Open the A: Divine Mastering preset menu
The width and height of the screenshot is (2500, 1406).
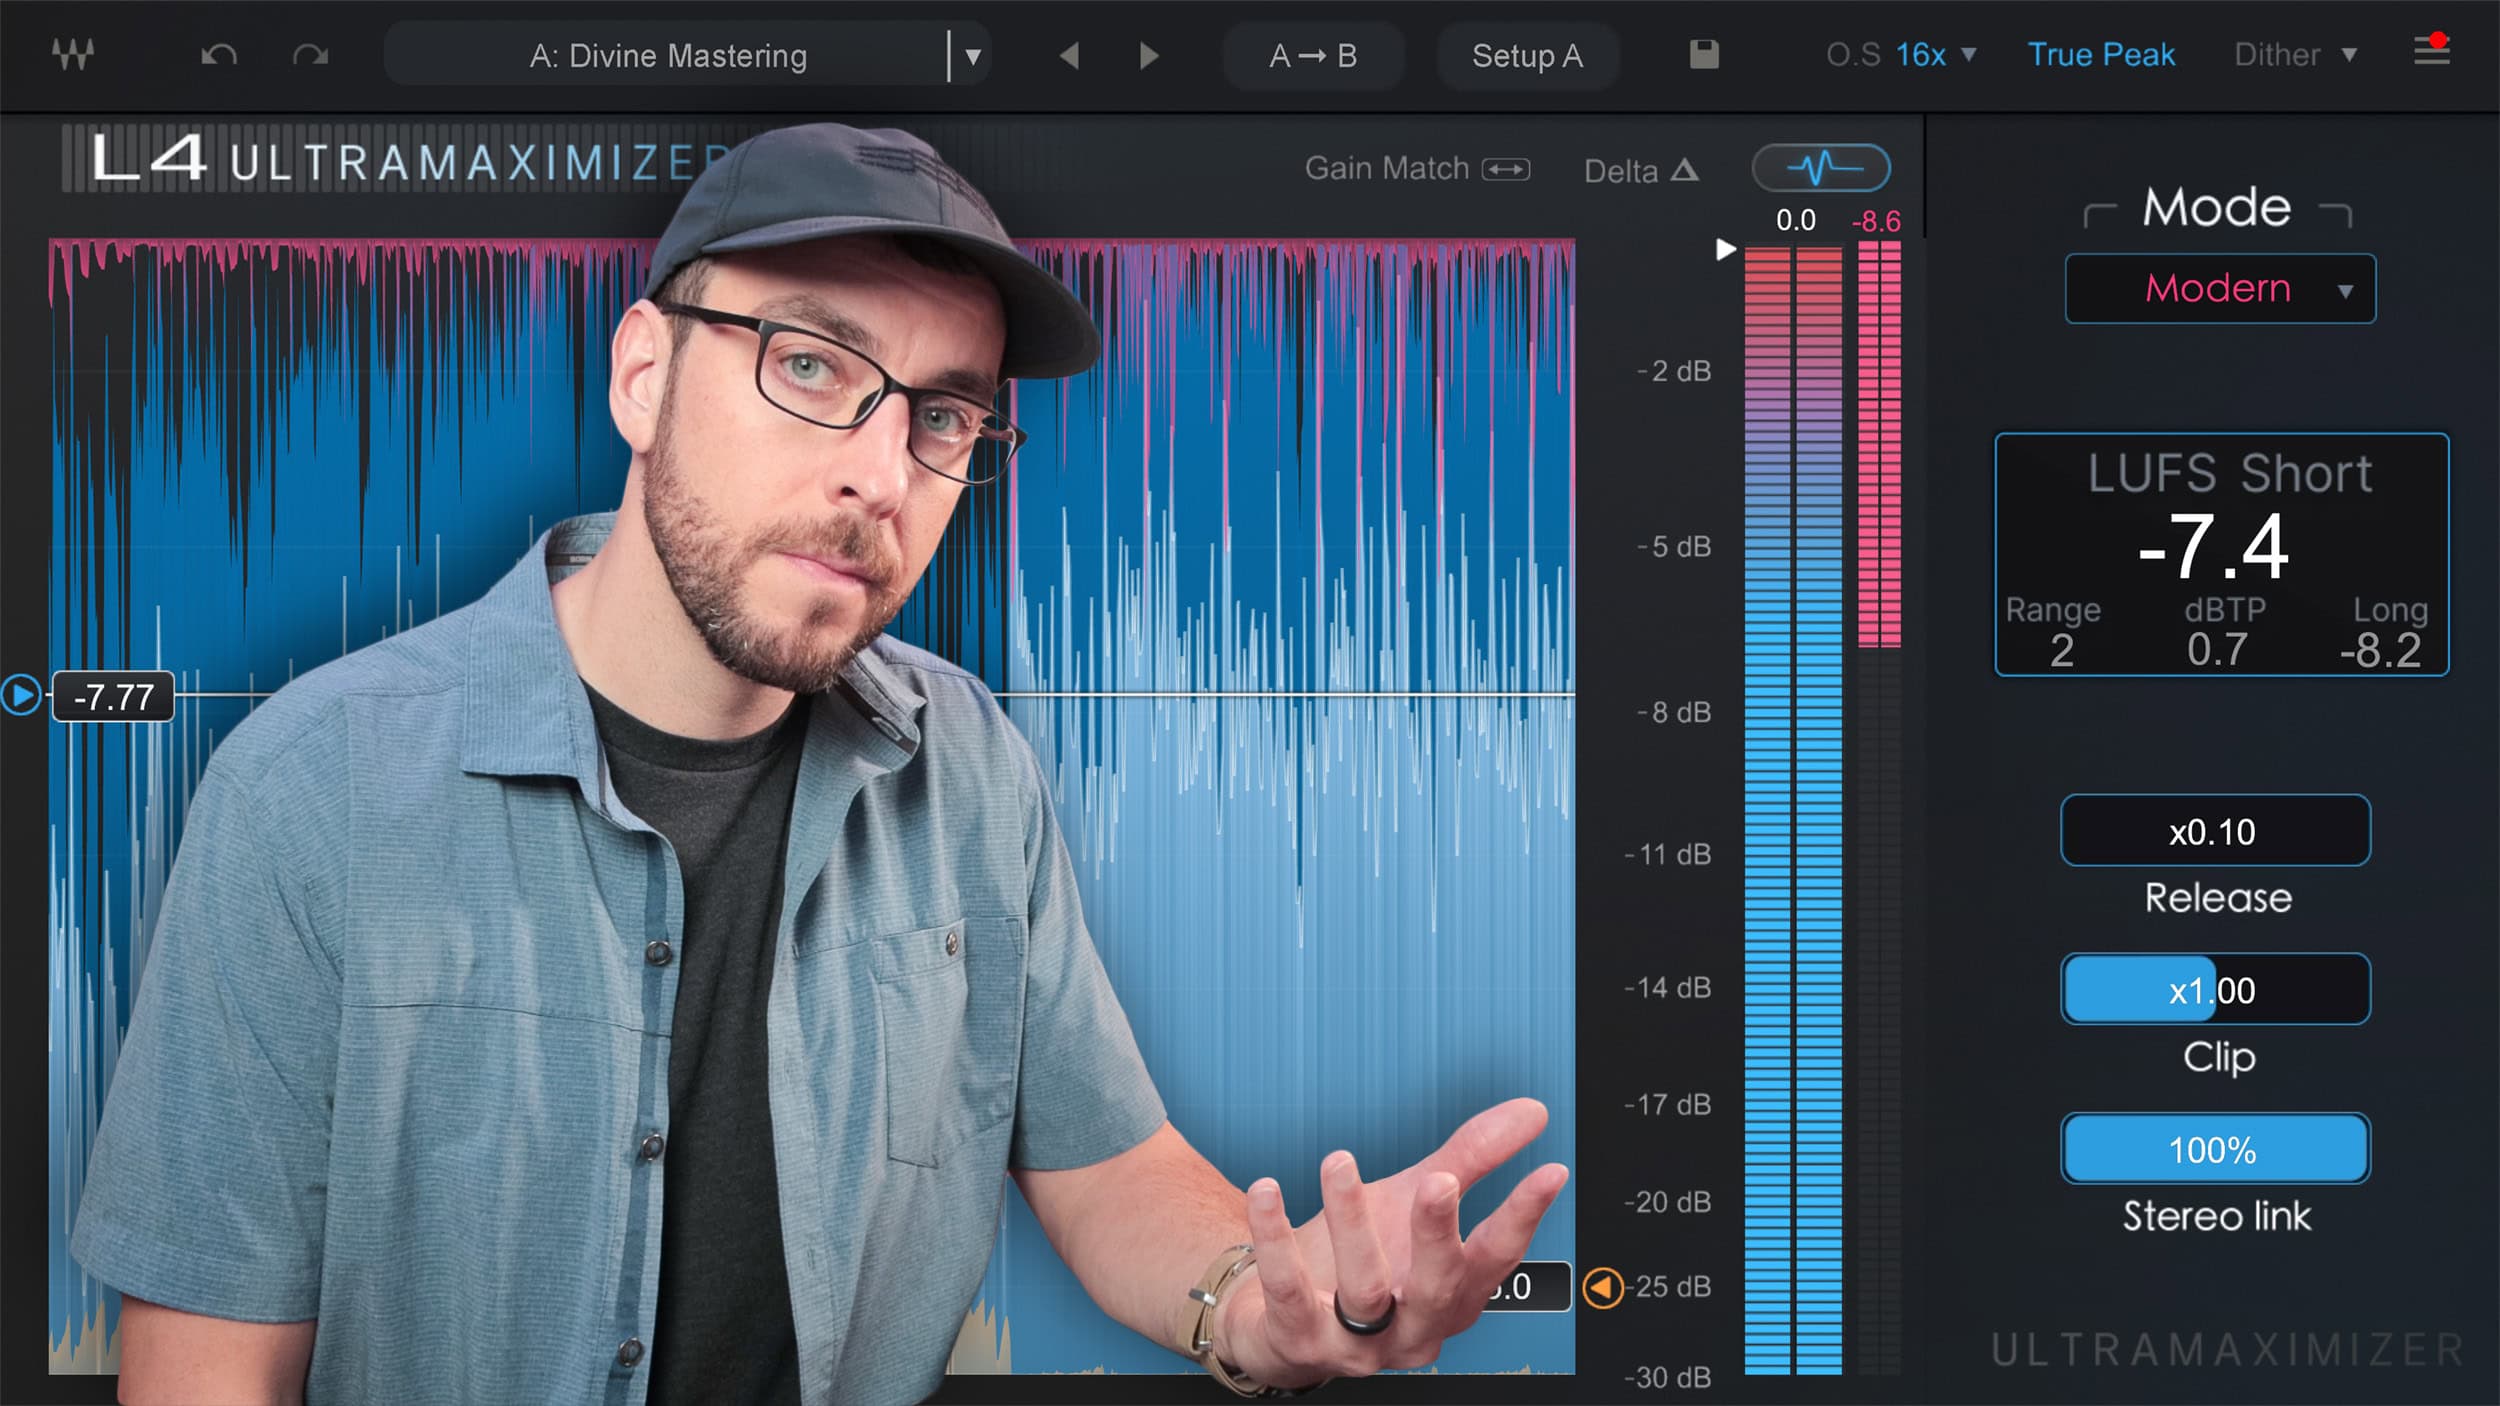[x=688, y=56]
